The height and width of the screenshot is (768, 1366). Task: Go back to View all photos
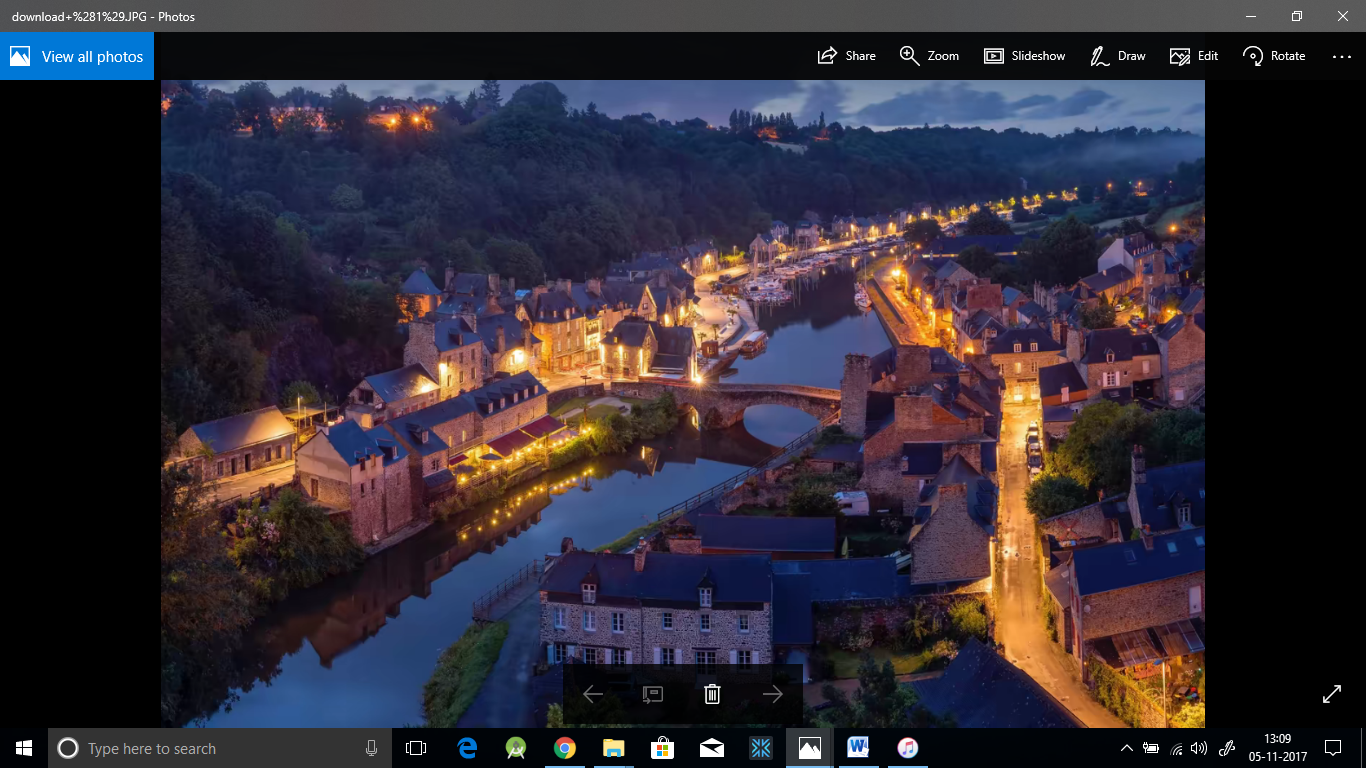(77, 56)
